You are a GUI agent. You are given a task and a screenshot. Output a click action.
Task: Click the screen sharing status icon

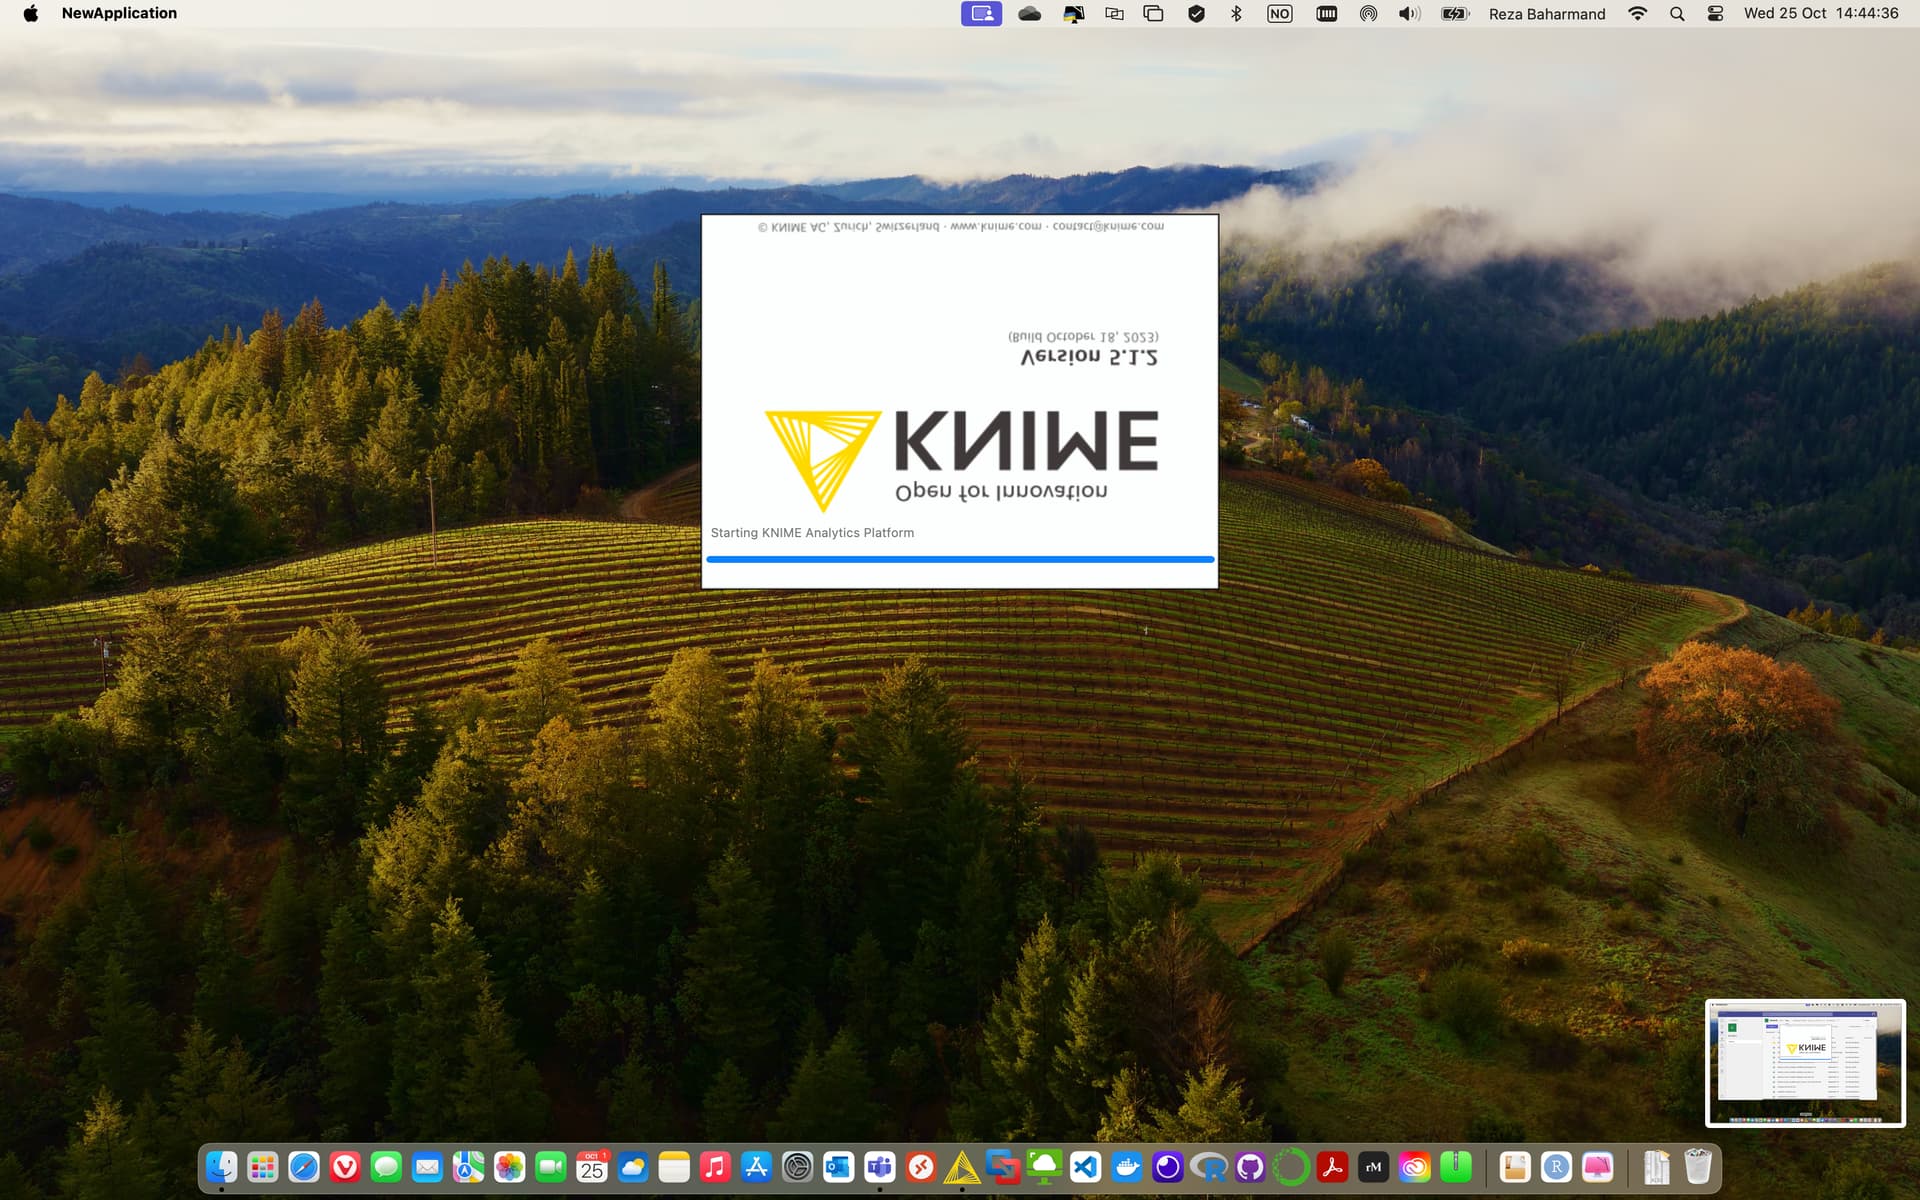[x=981, y=13]
